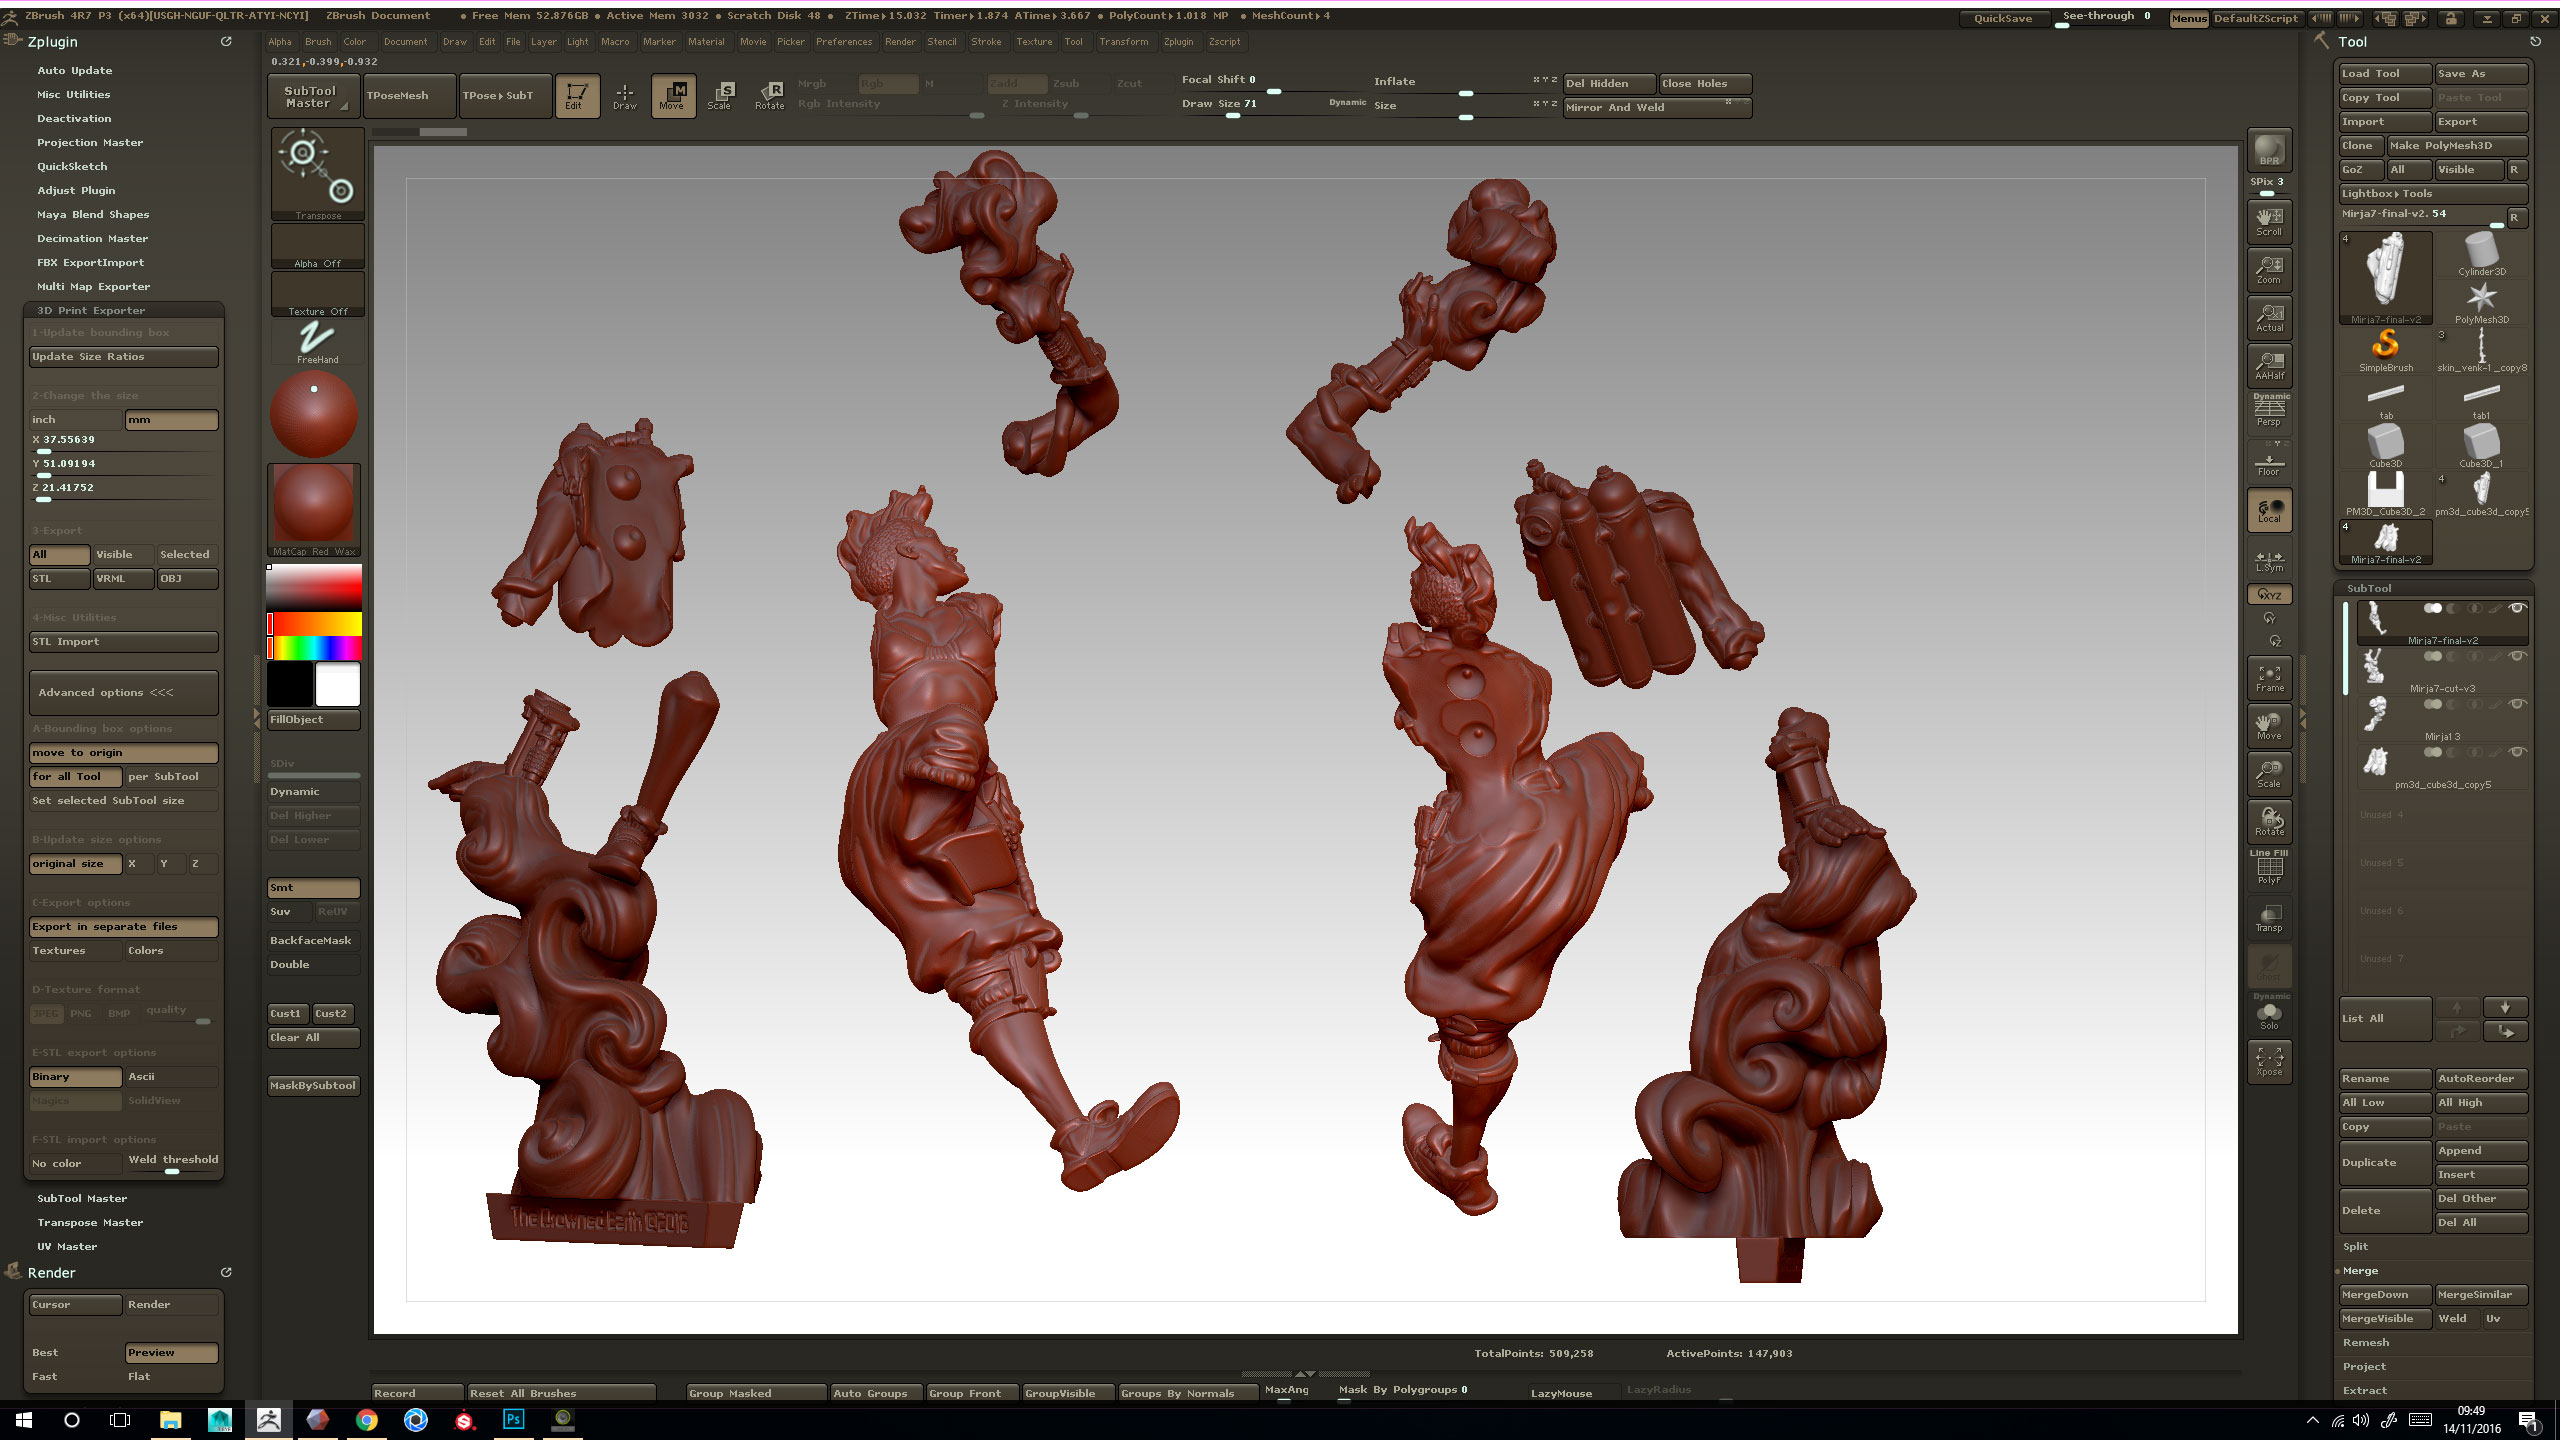This screenshot has height=1440, width=2560.
Task: Toggle Local transformation mode
Action: [2269, 509]
